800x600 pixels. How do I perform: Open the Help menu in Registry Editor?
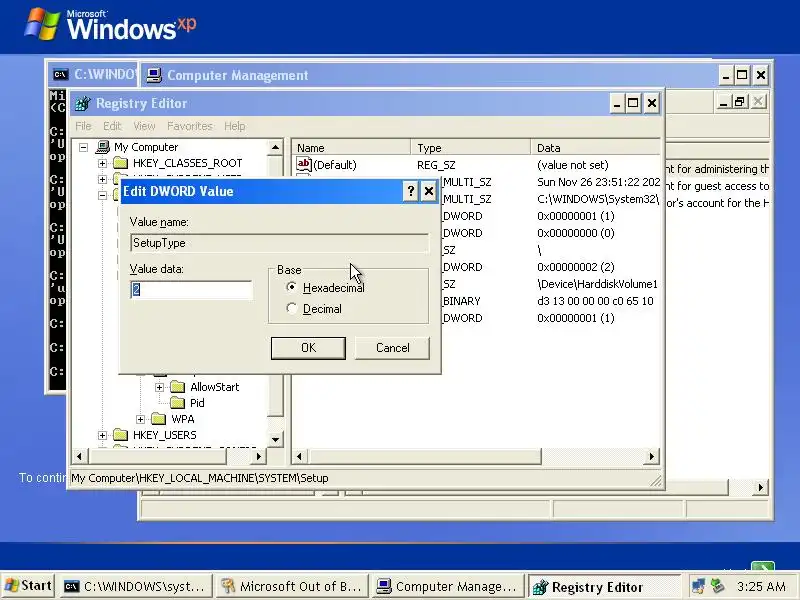click(x=235, y=126)
